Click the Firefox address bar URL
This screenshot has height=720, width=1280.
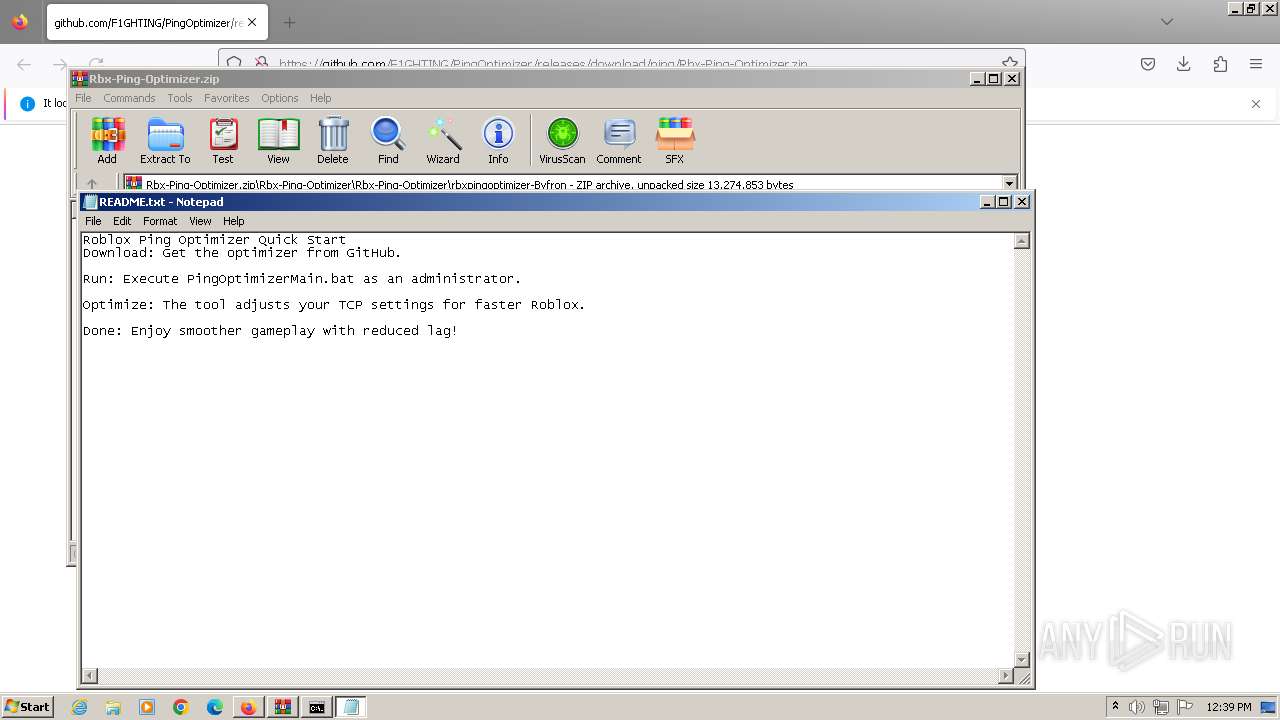coord(543,64)
